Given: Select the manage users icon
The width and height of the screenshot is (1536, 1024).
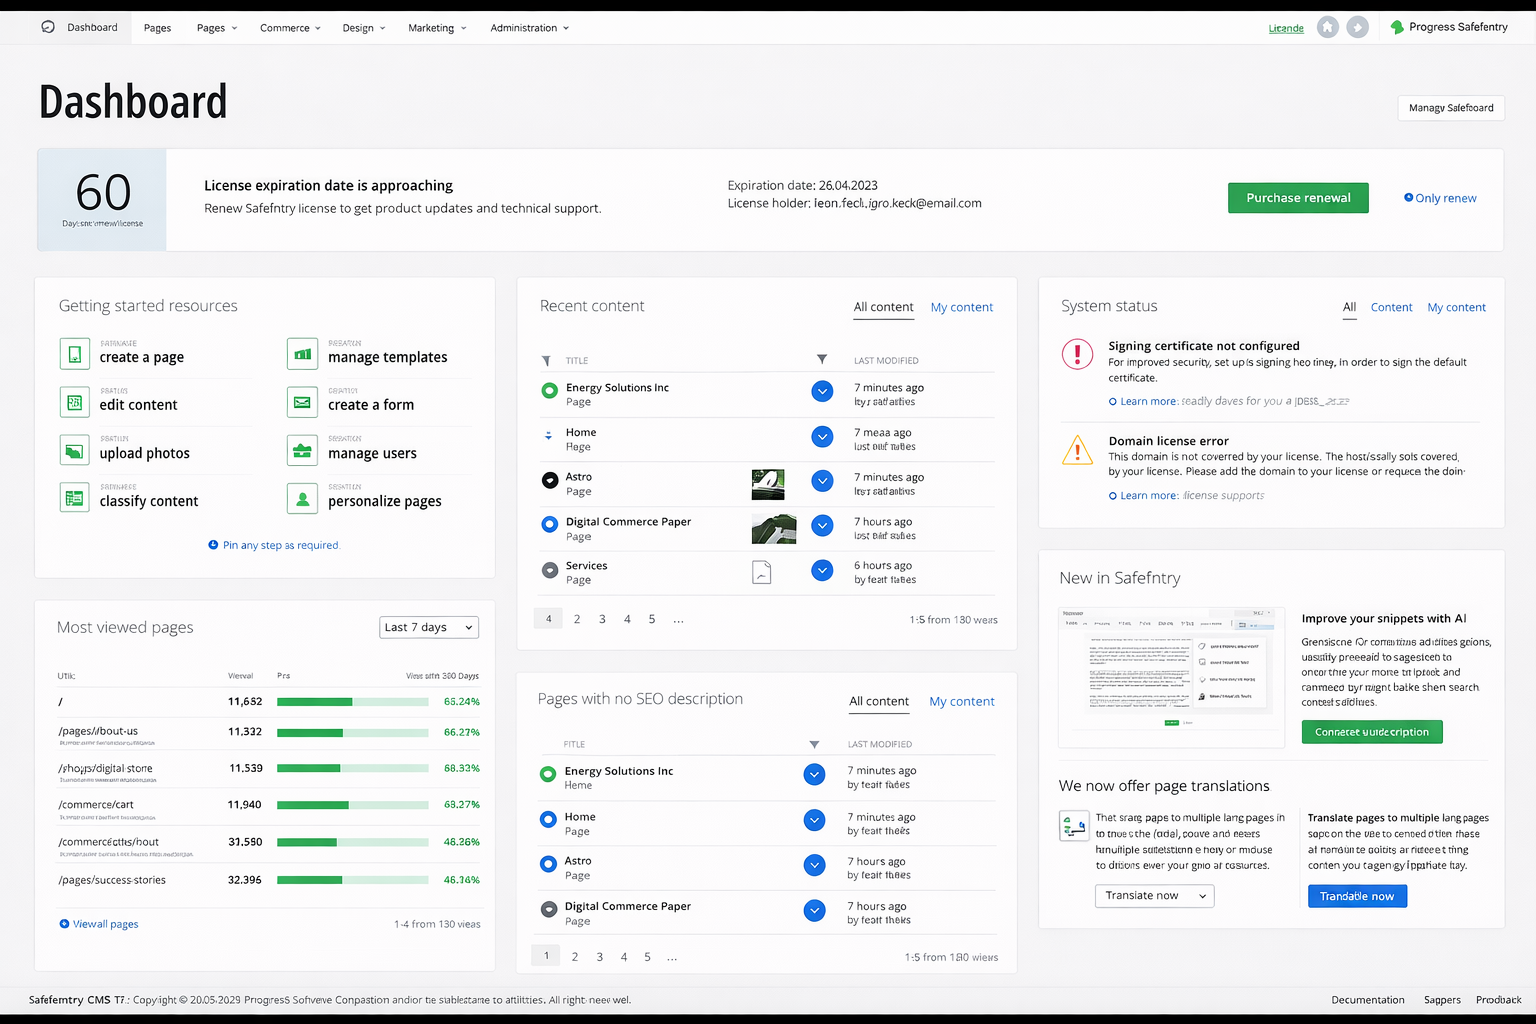Looking at the screenshot, I should click(x=302, y=449).
